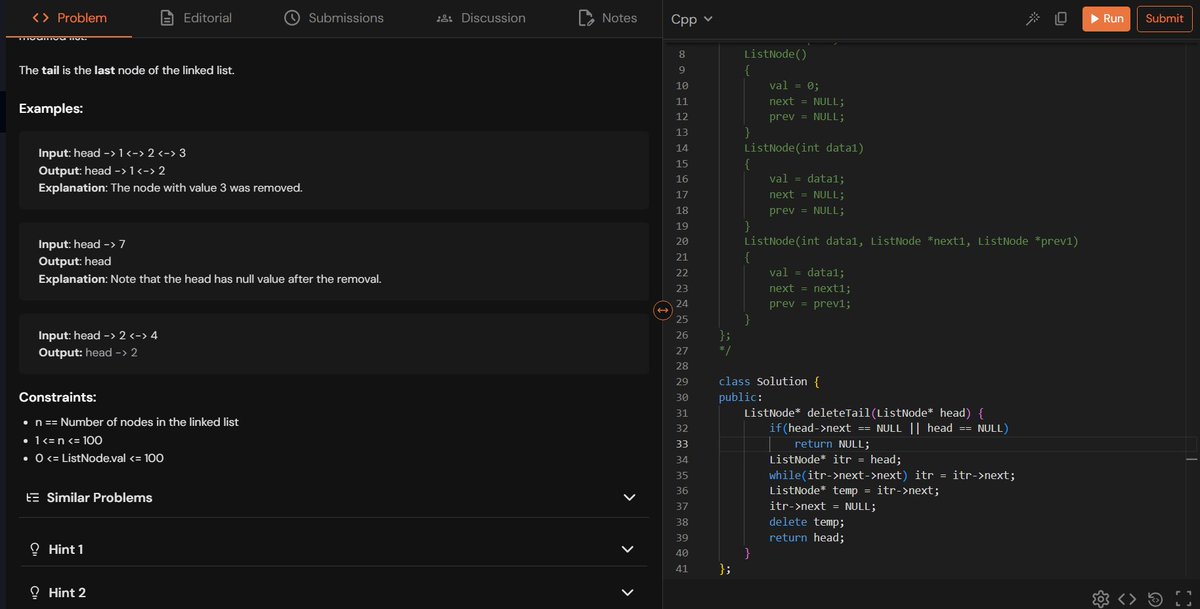The image size is (1200, 609).
Task: Click 'itr->next = NULL;' code line
Action: coord(822,506)
